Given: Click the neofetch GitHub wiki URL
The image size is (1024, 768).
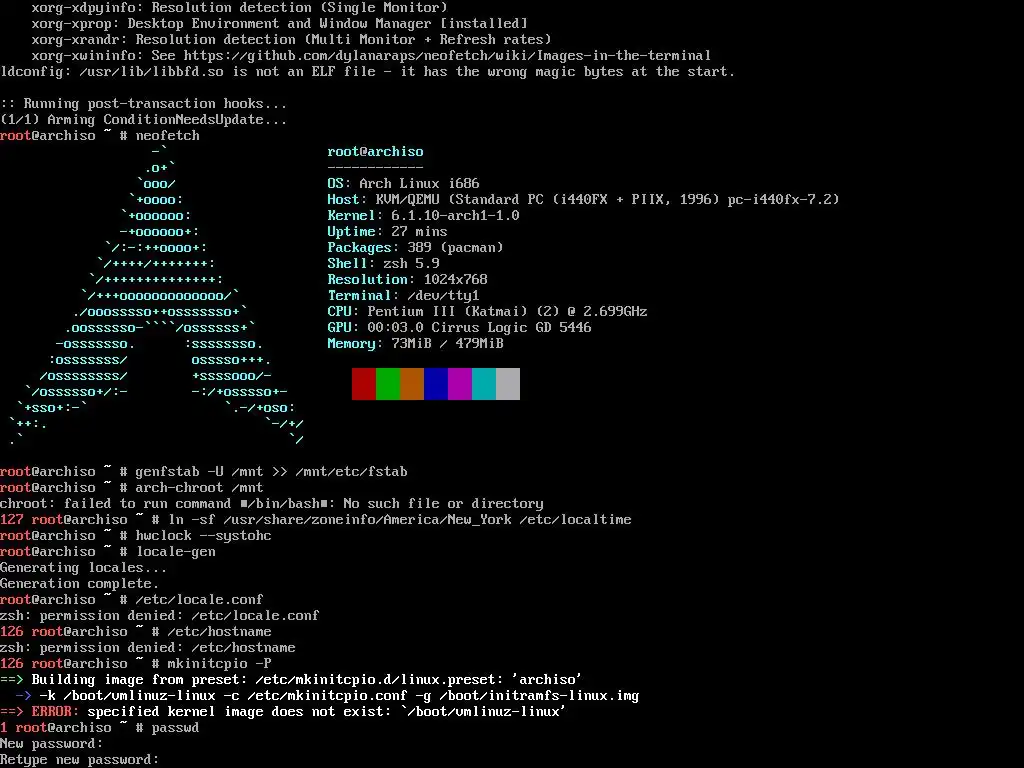Looking at the screenshot, I should (447, 56).
